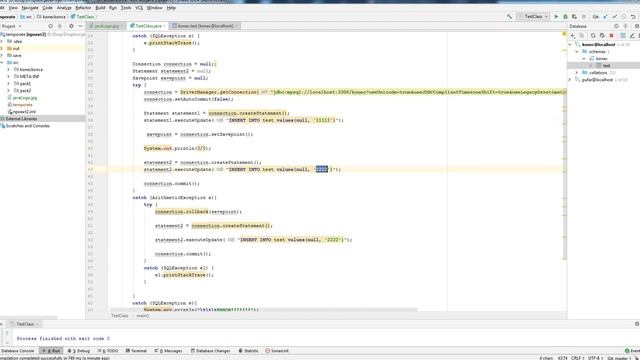
Task: Open the Debug tool window
Action: tap(78, 351)
